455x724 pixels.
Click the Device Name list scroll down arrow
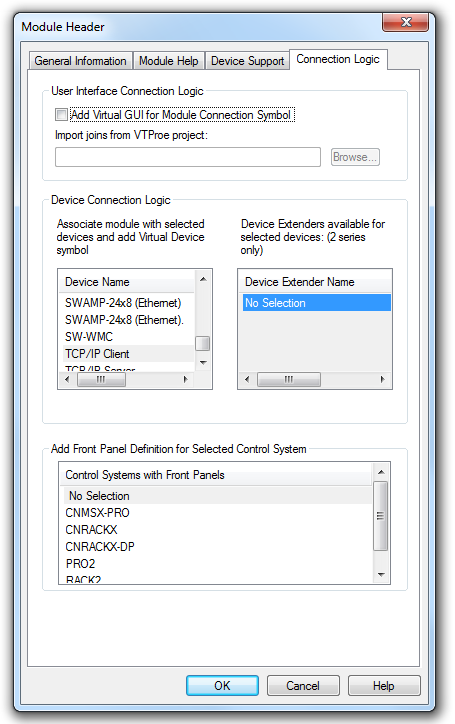tap(203, 363)
